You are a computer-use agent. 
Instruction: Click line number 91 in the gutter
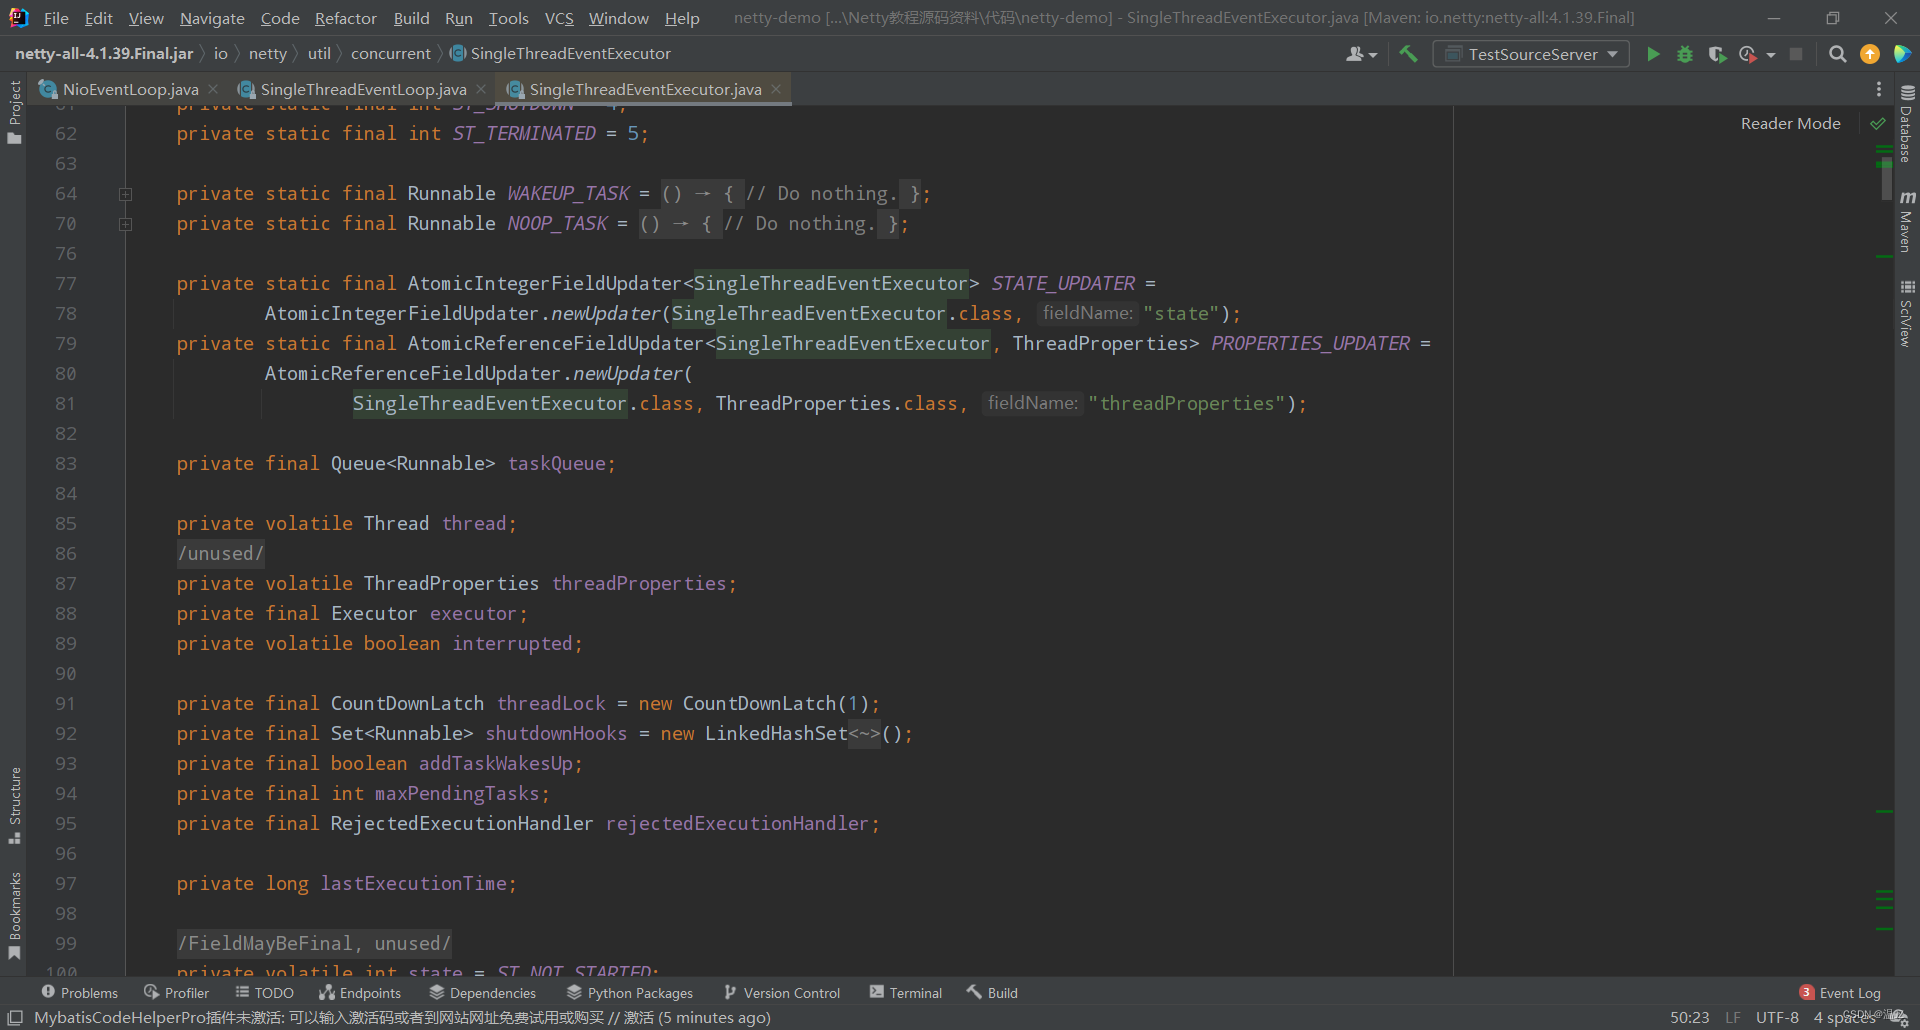(65, 704)
